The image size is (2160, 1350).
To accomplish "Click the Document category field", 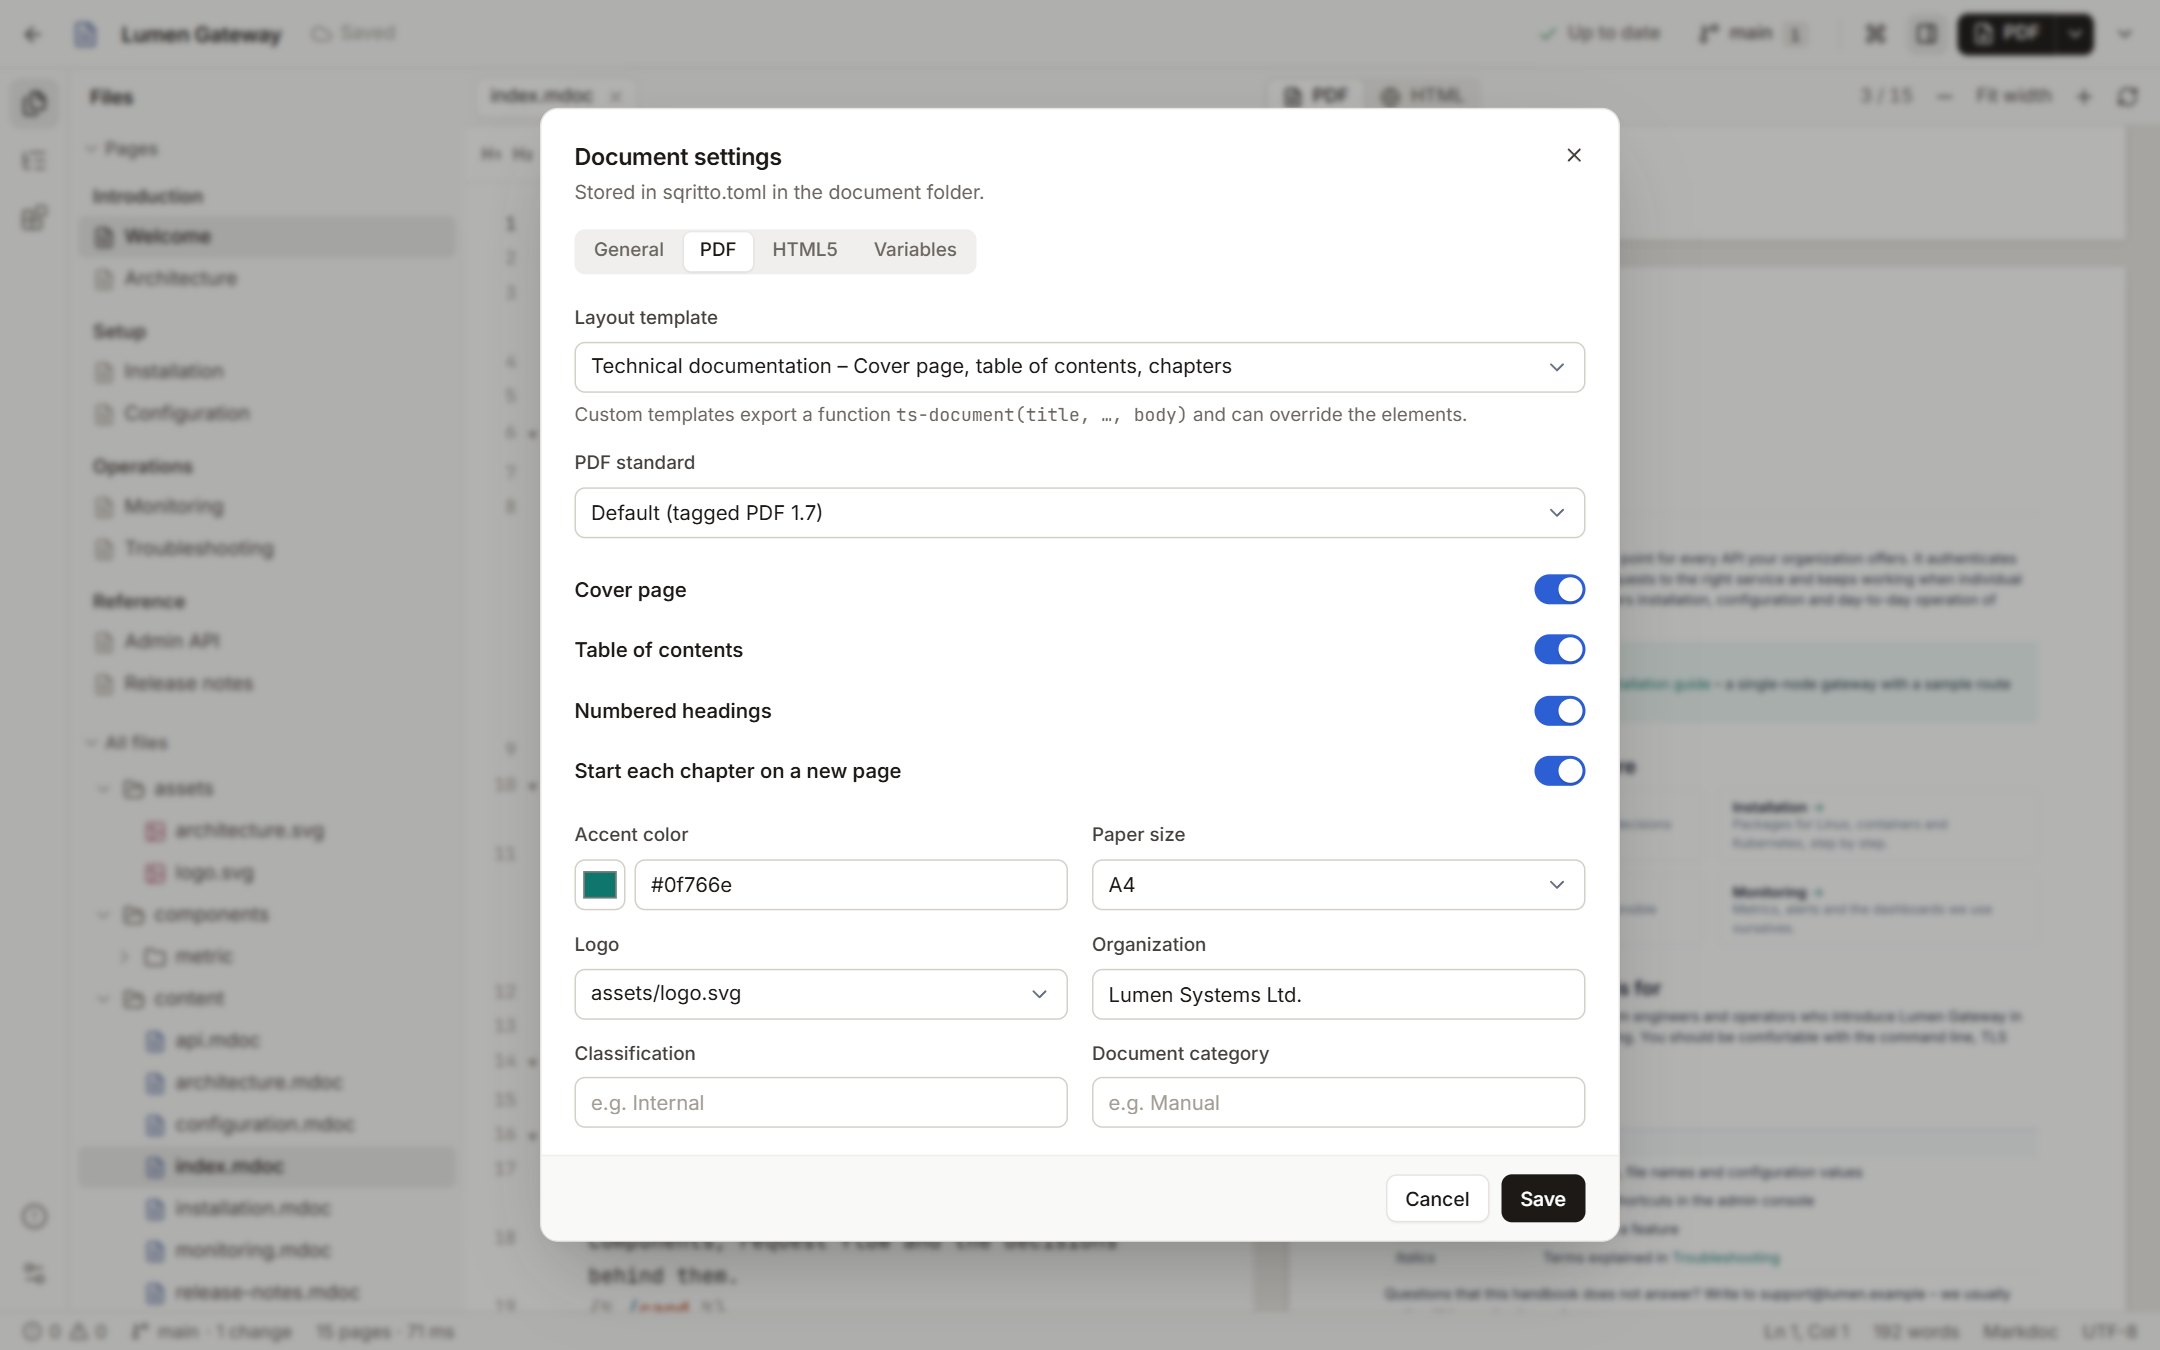I will click(1338, 1103).
